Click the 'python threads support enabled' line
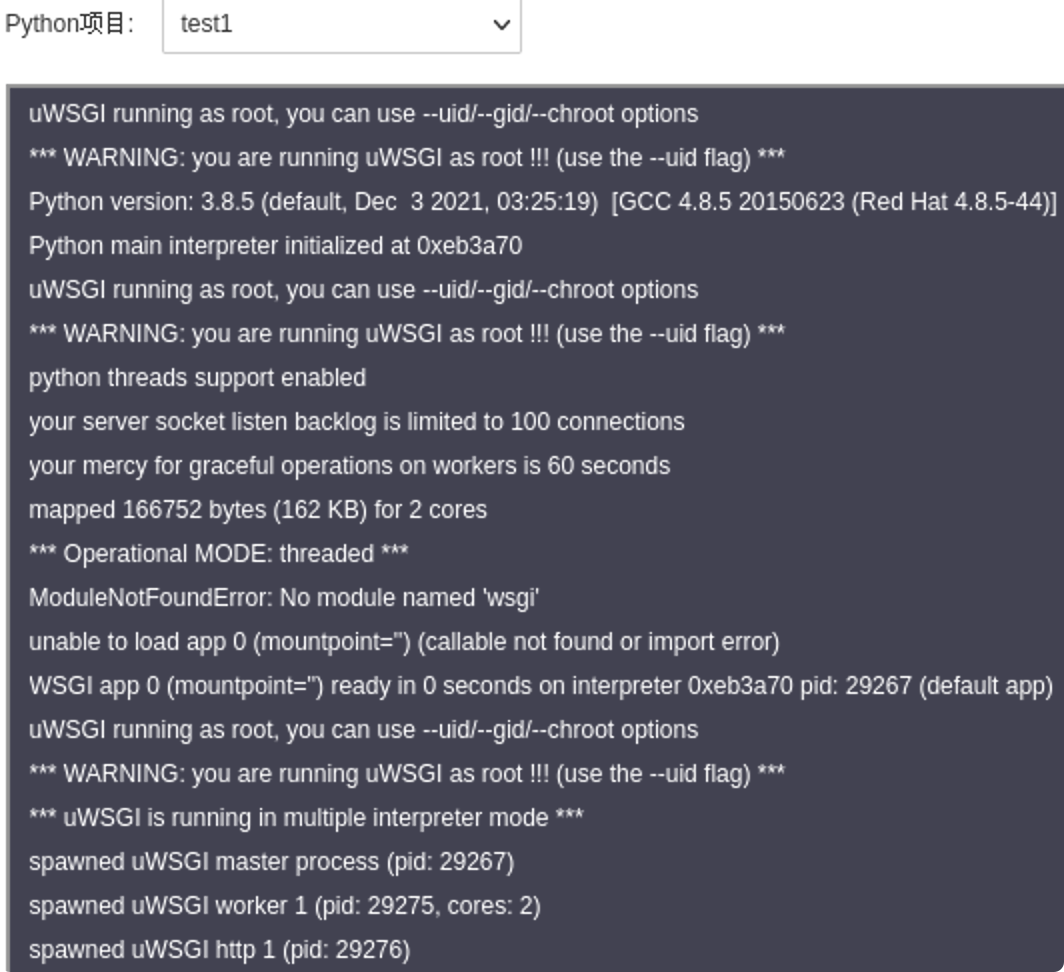This screenshot has height=972, width=1064. click(x=197, y=378)
